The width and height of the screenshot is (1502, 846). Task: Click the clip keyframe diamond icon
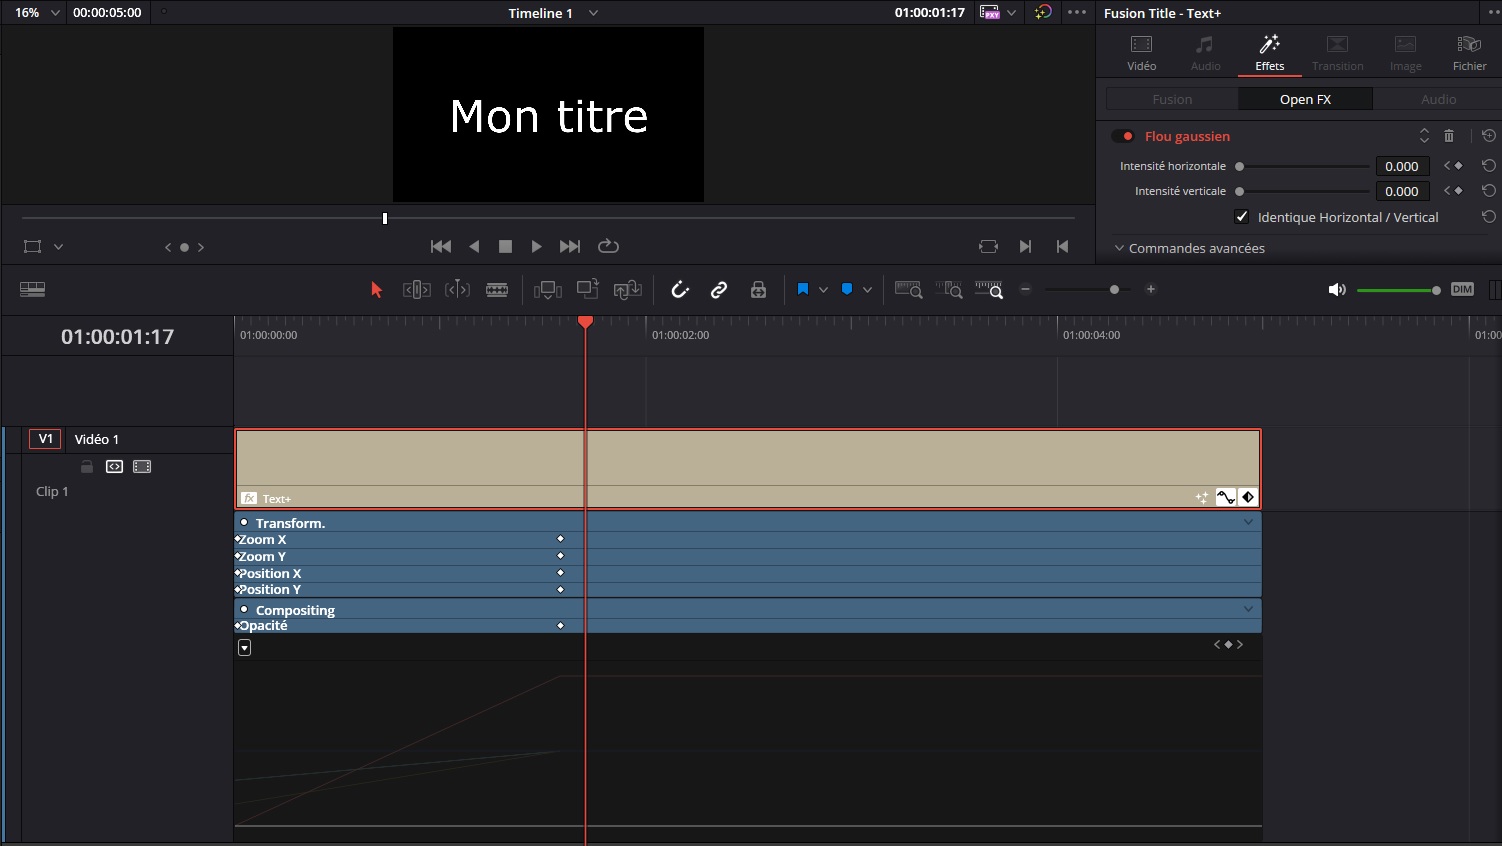coord(1248,497)
